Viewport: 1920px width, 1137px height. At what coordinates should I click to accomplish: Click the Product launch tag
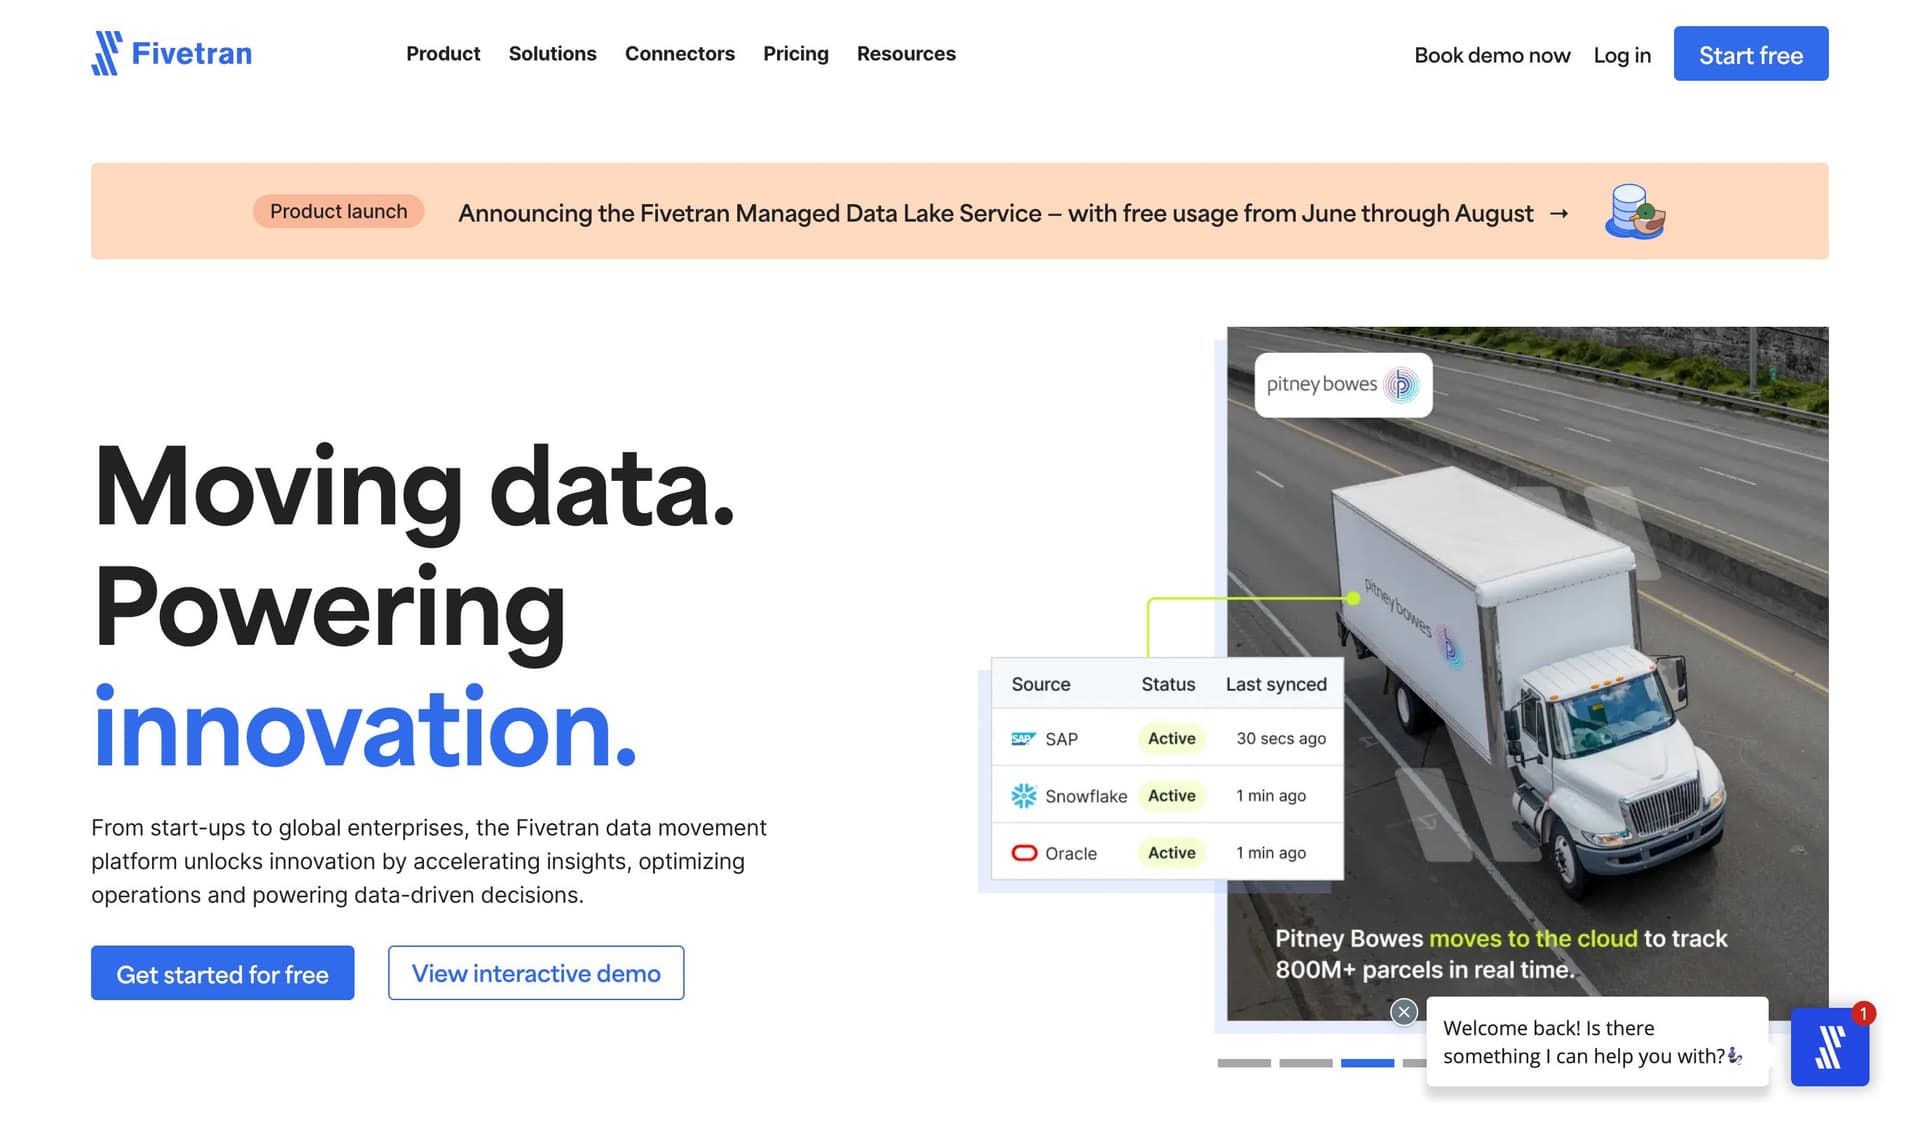click(x=338, y=211)
